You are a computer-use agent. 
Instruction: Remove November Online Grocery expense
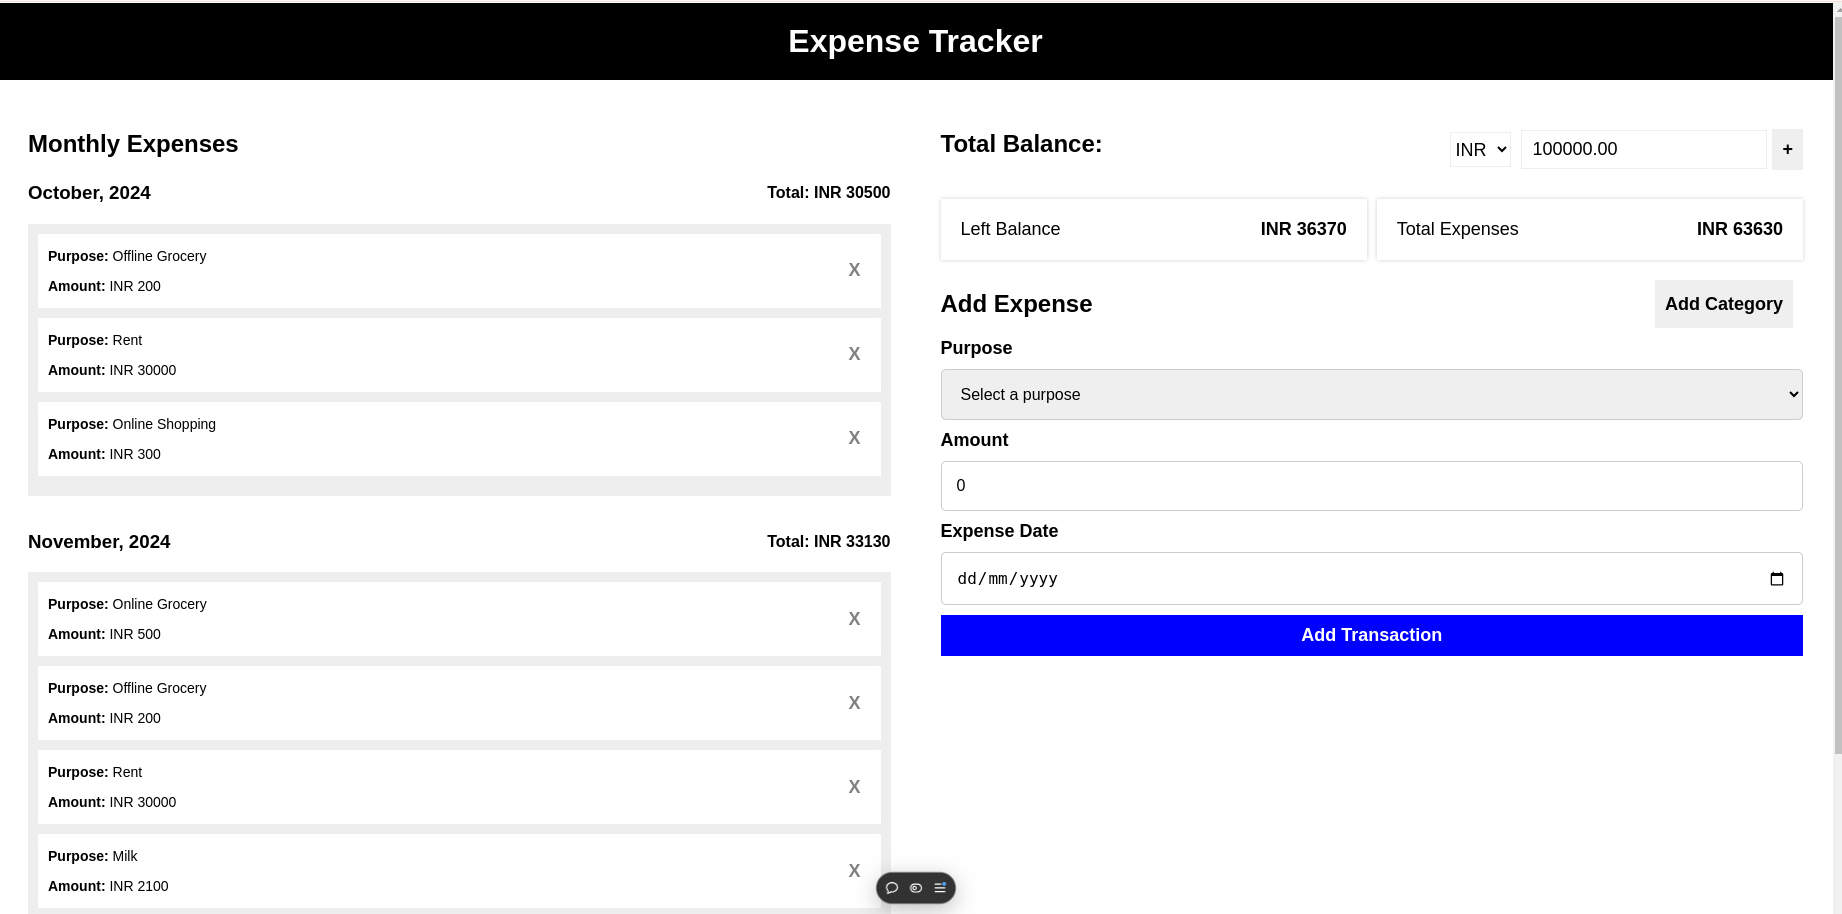click(x=854, y=619)
